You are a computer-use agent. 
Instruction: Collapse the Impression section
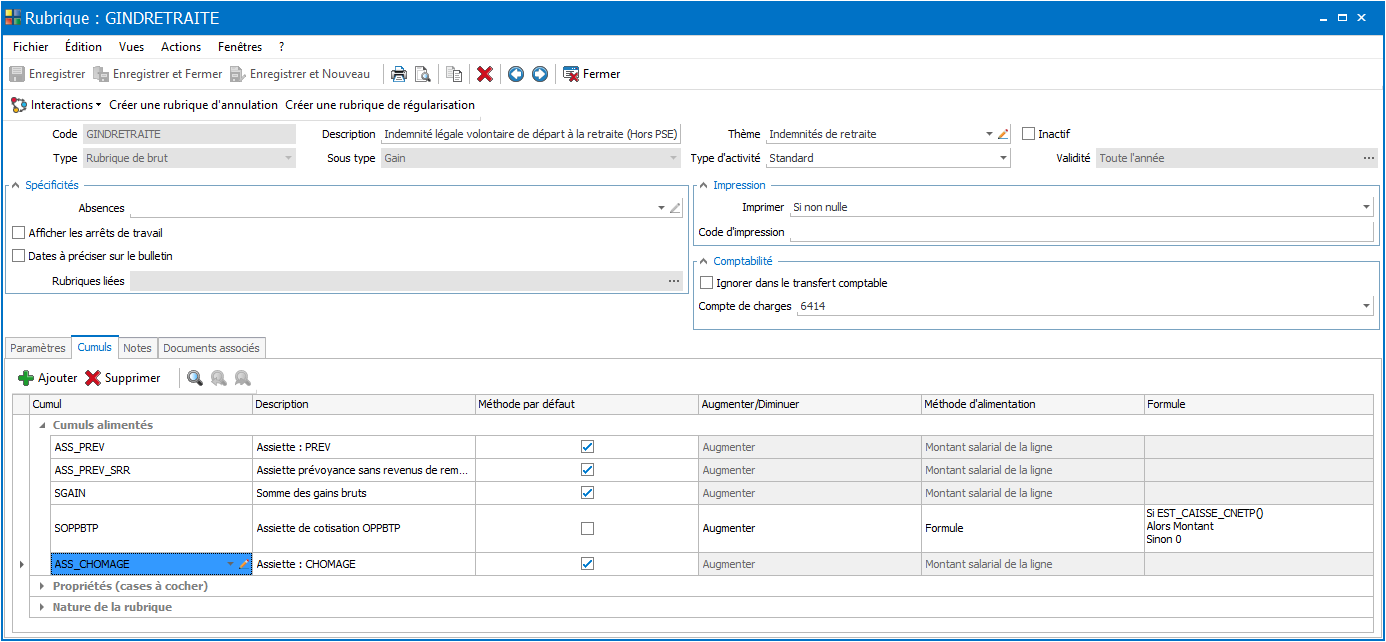point(703,185)
